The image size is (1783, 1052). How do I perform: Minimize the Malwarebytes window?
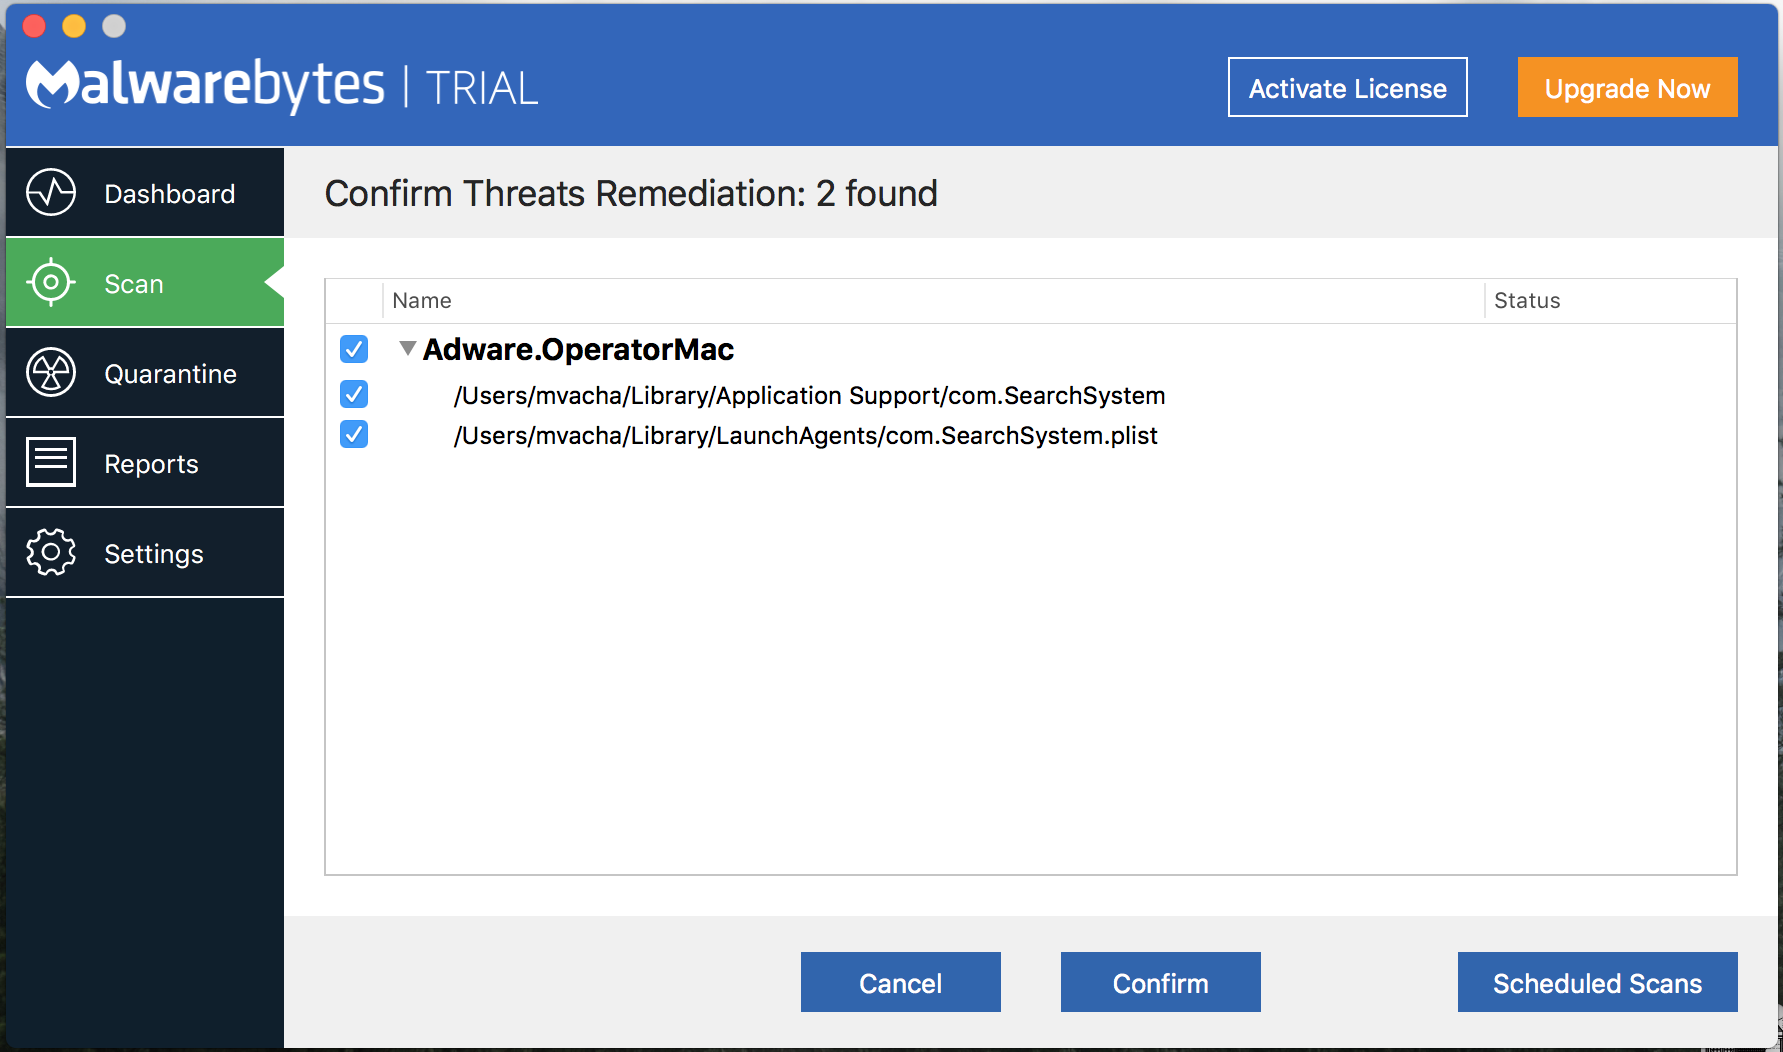[75, 26]
